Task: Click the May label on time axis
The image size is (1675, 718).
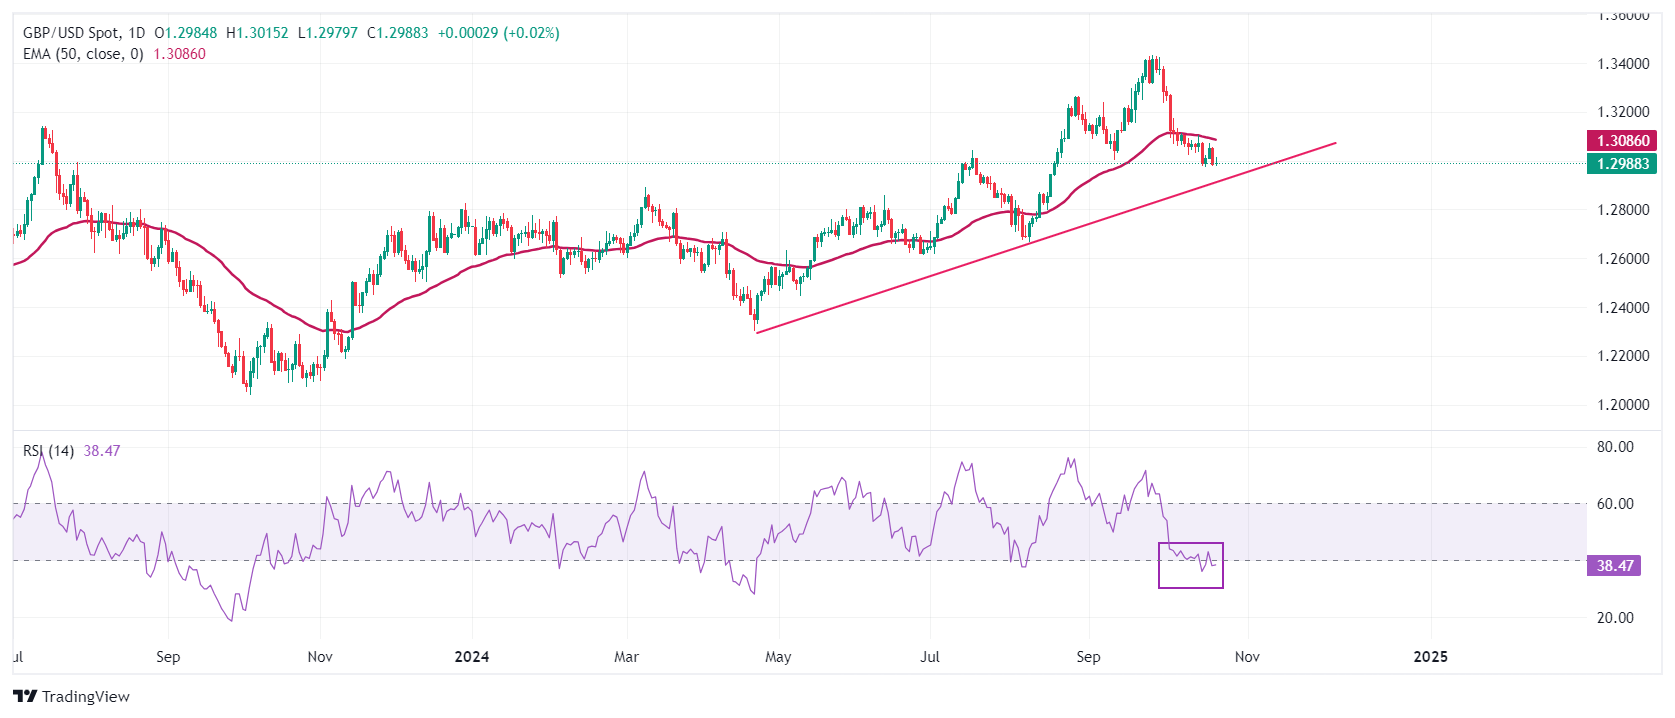Action: coord(778,657)
